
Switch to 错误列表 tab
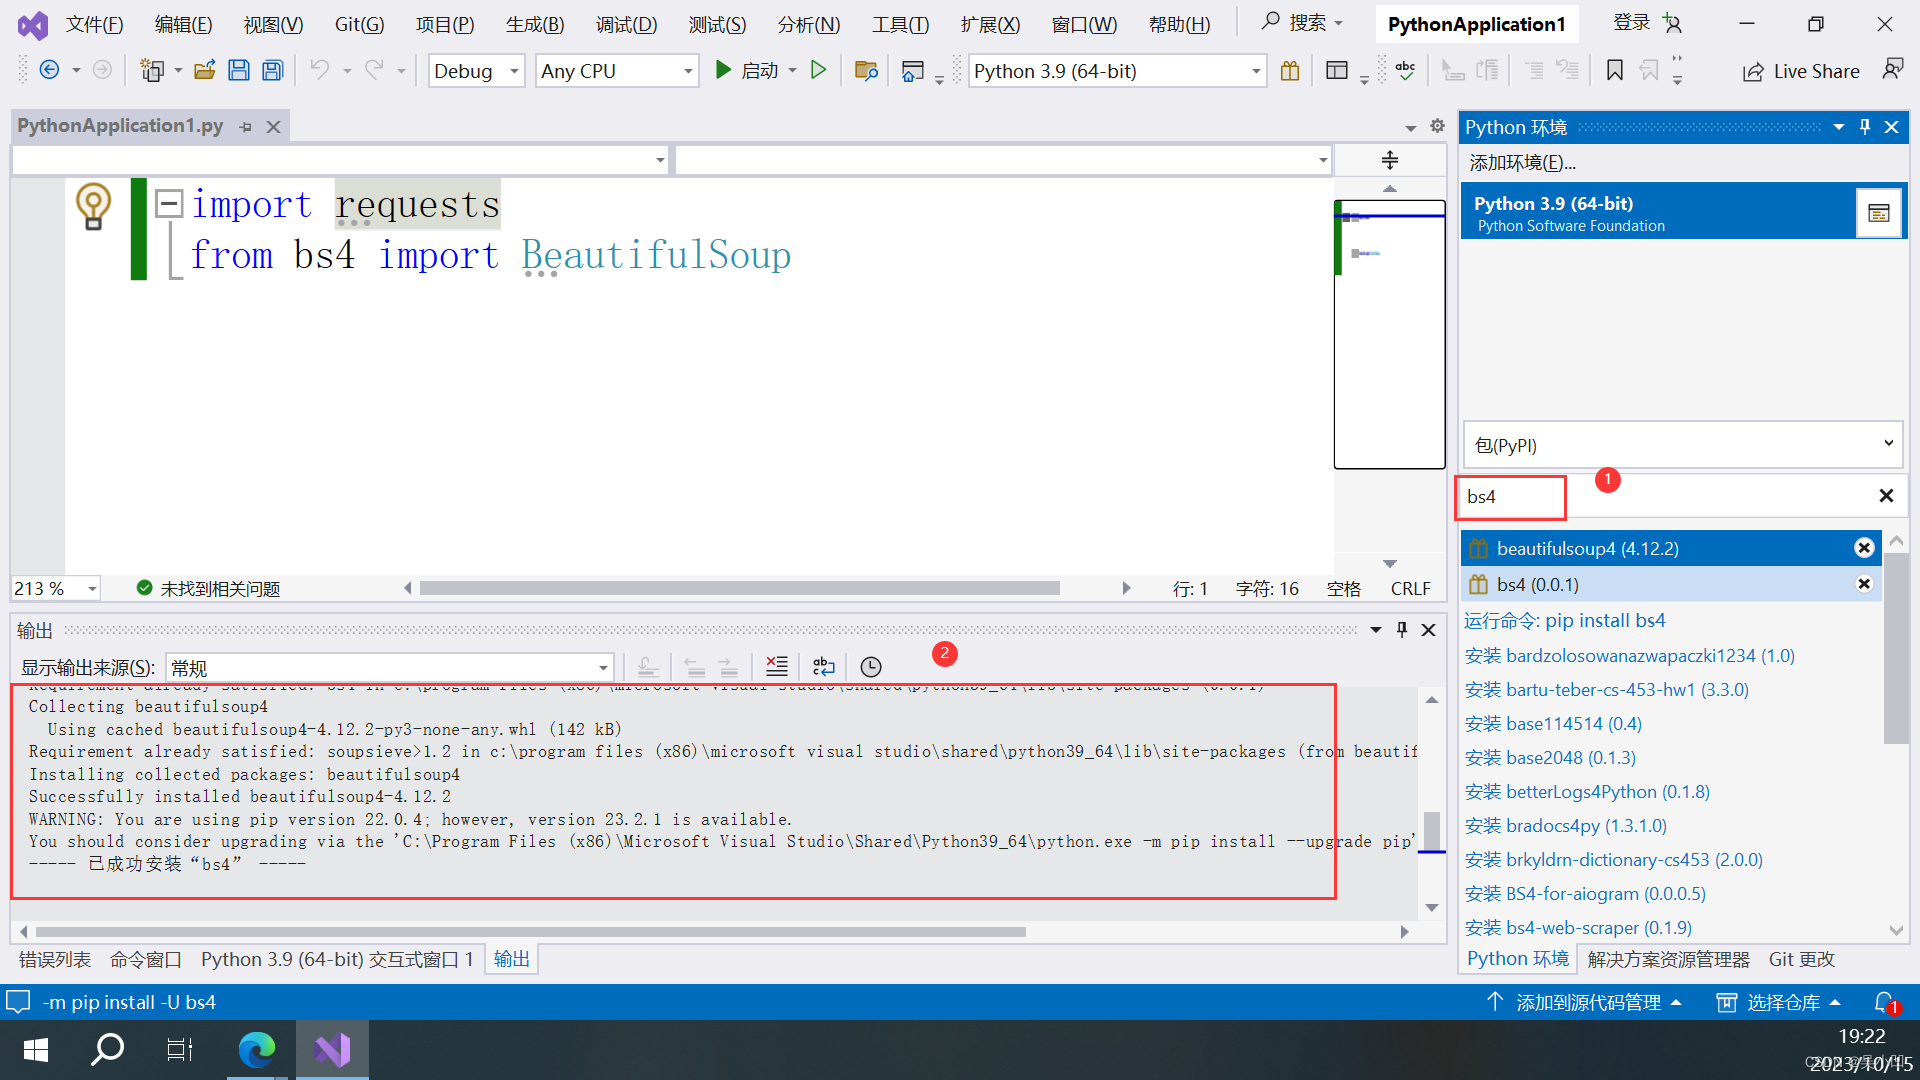[x=55, y=959]
